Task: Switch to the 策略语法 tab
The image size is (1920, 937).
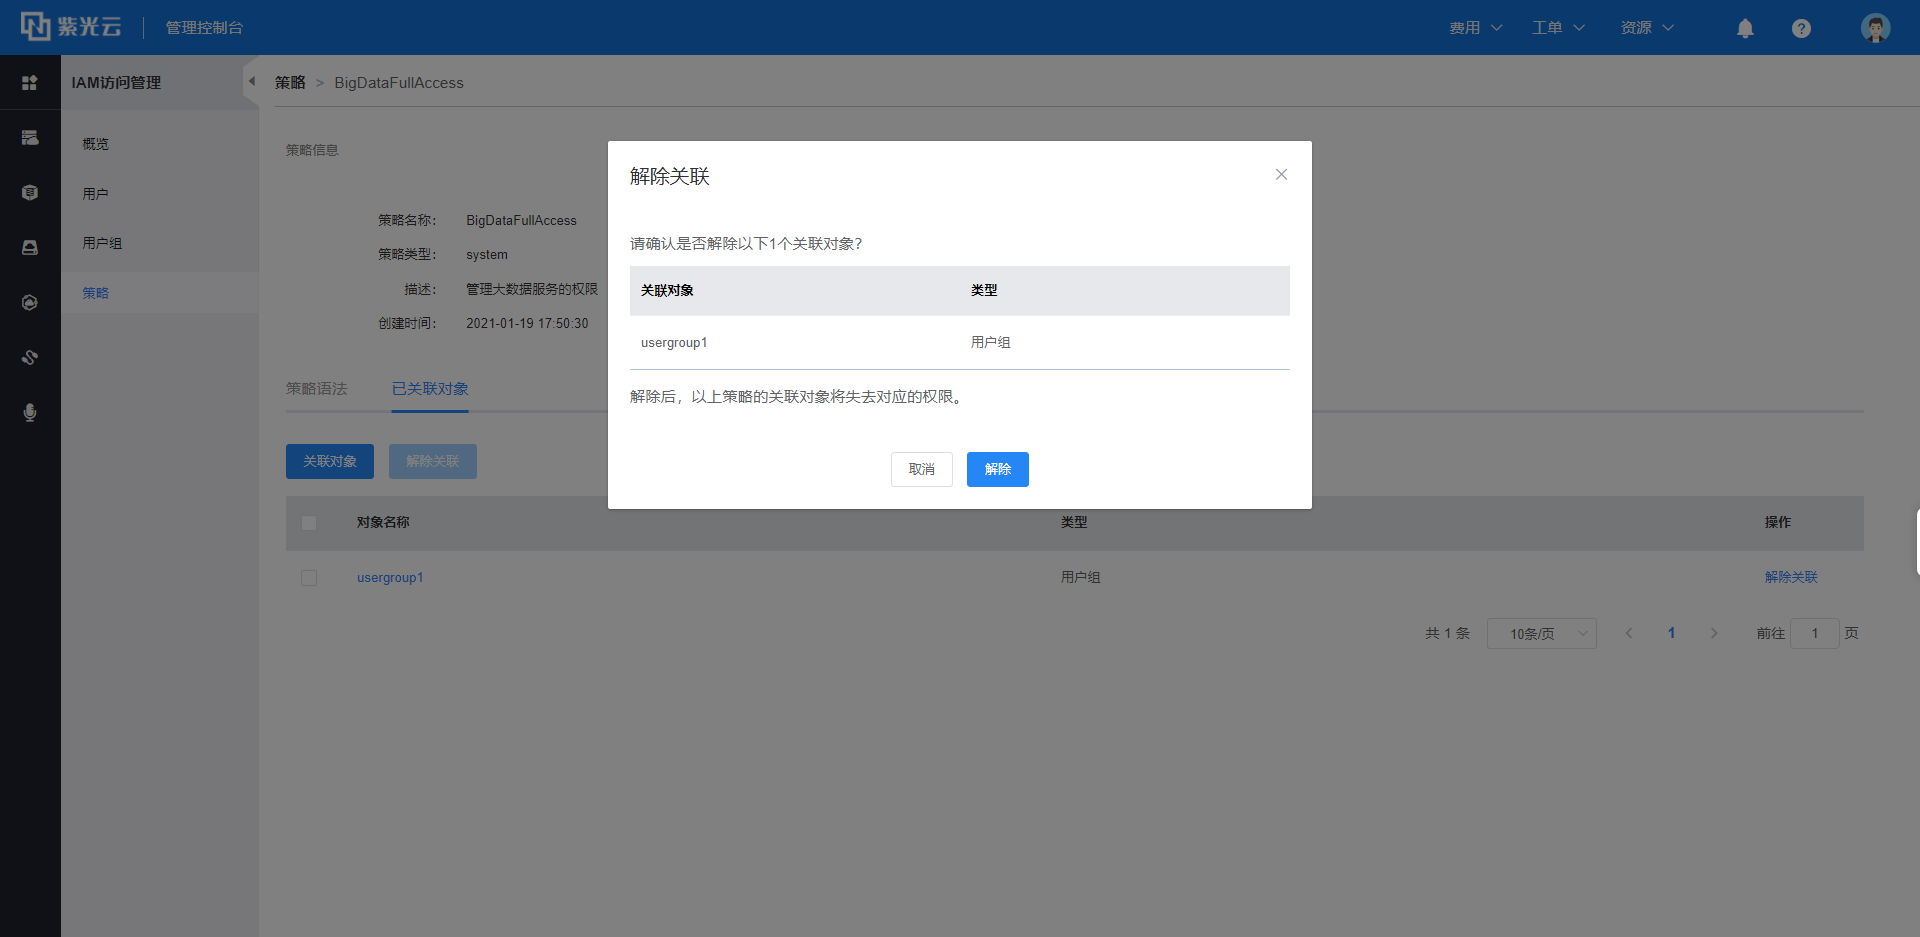Action: point(316,389)
